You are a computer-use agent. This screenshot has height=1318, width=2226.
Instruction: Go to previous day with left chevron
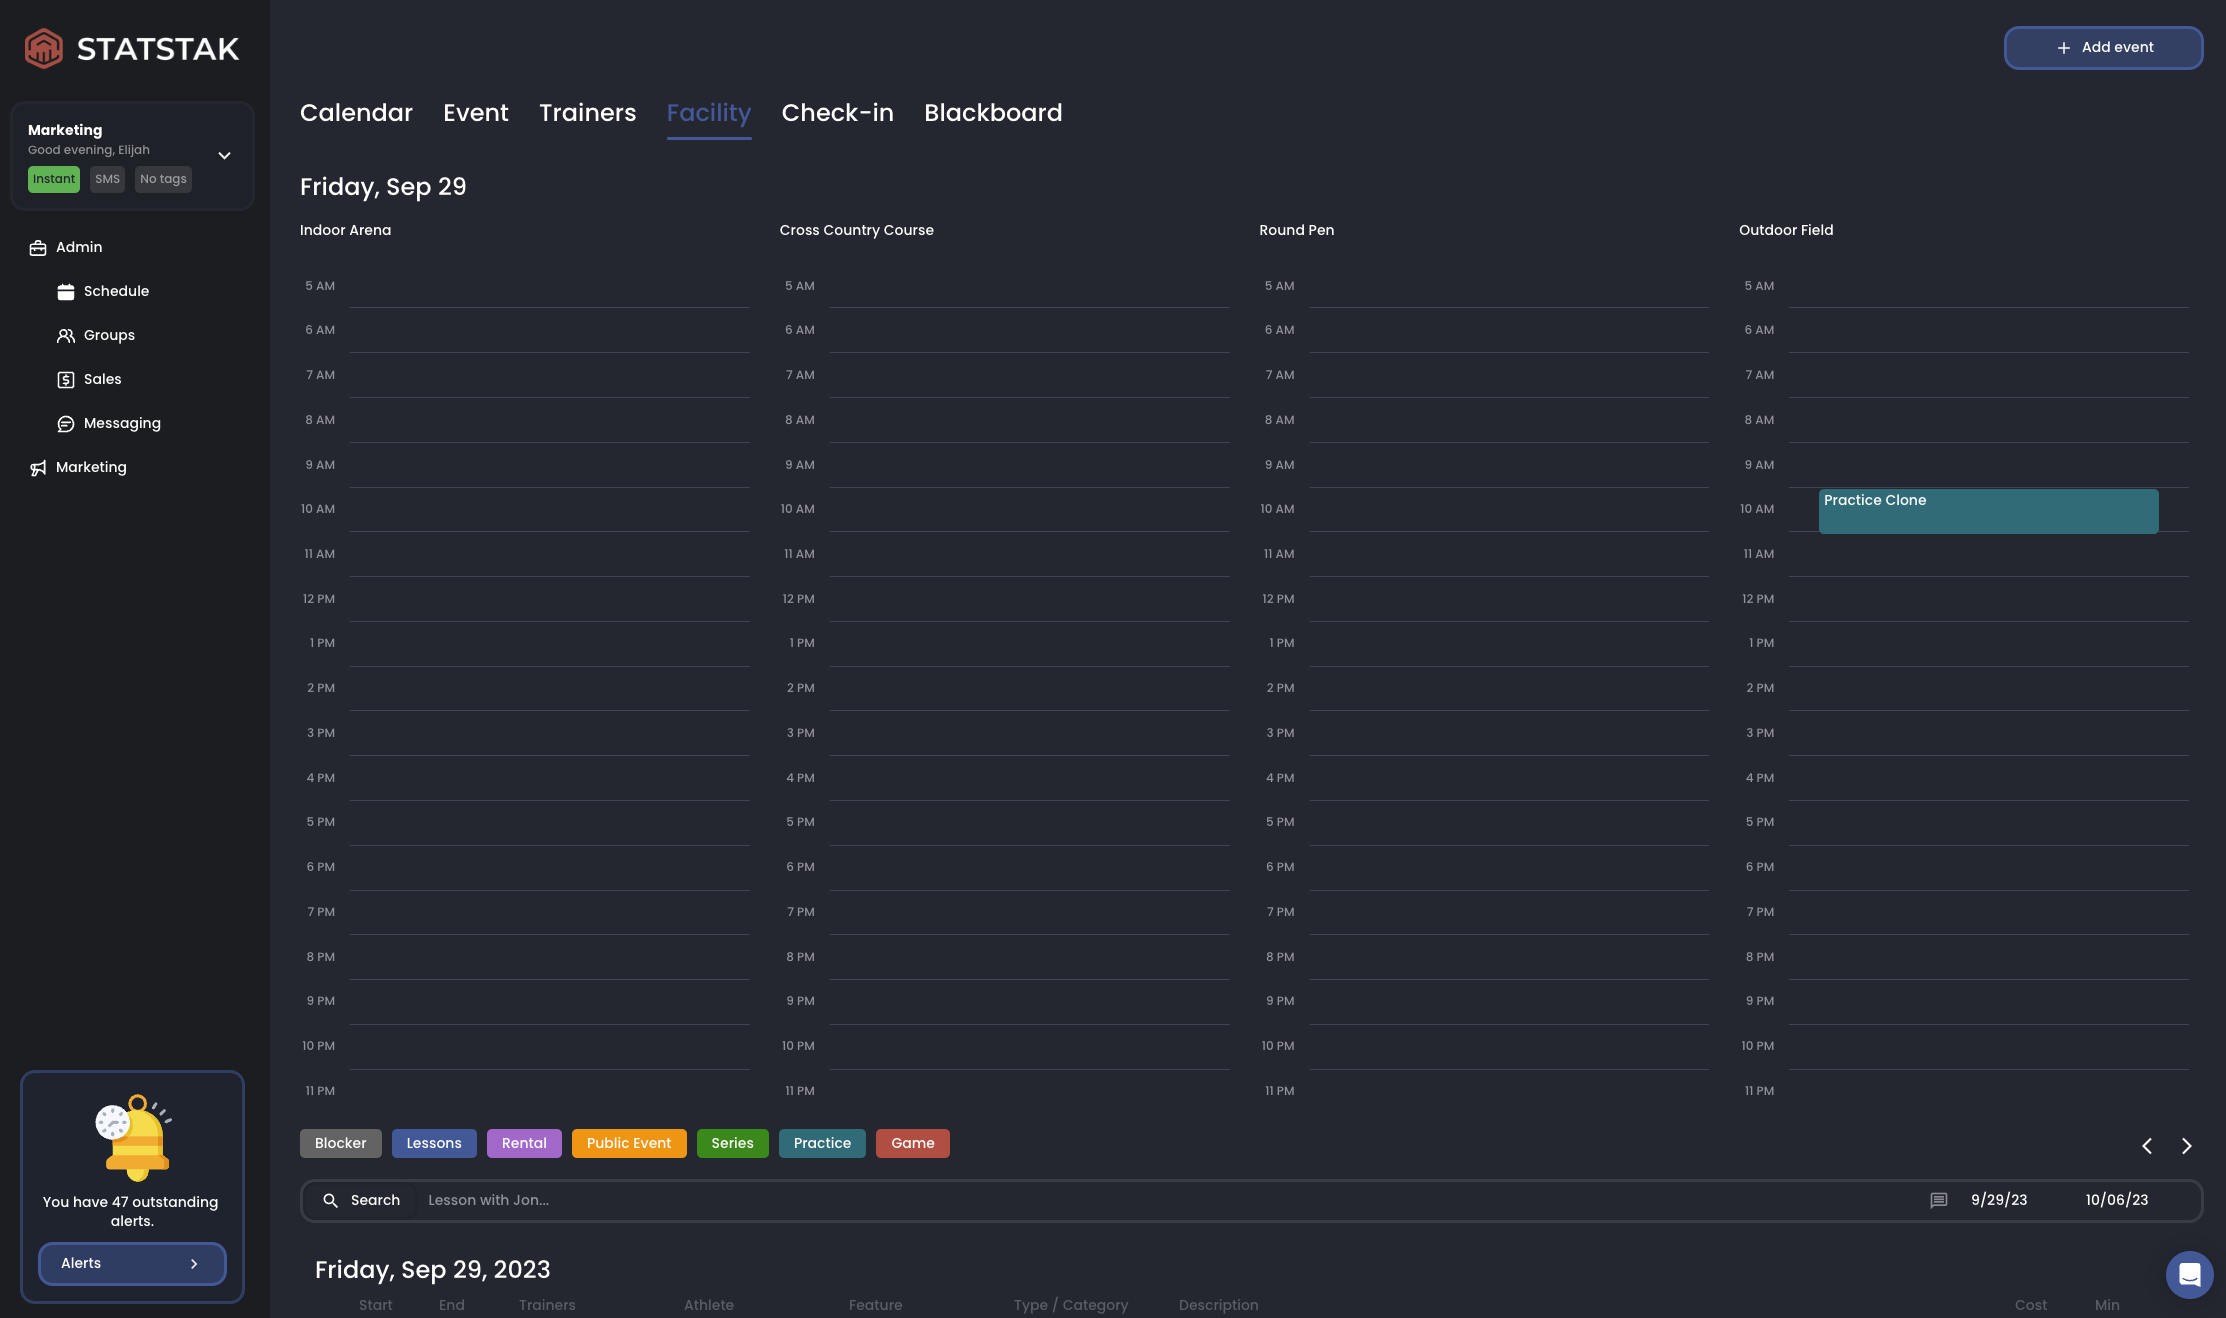[x=2147, y=1146]
